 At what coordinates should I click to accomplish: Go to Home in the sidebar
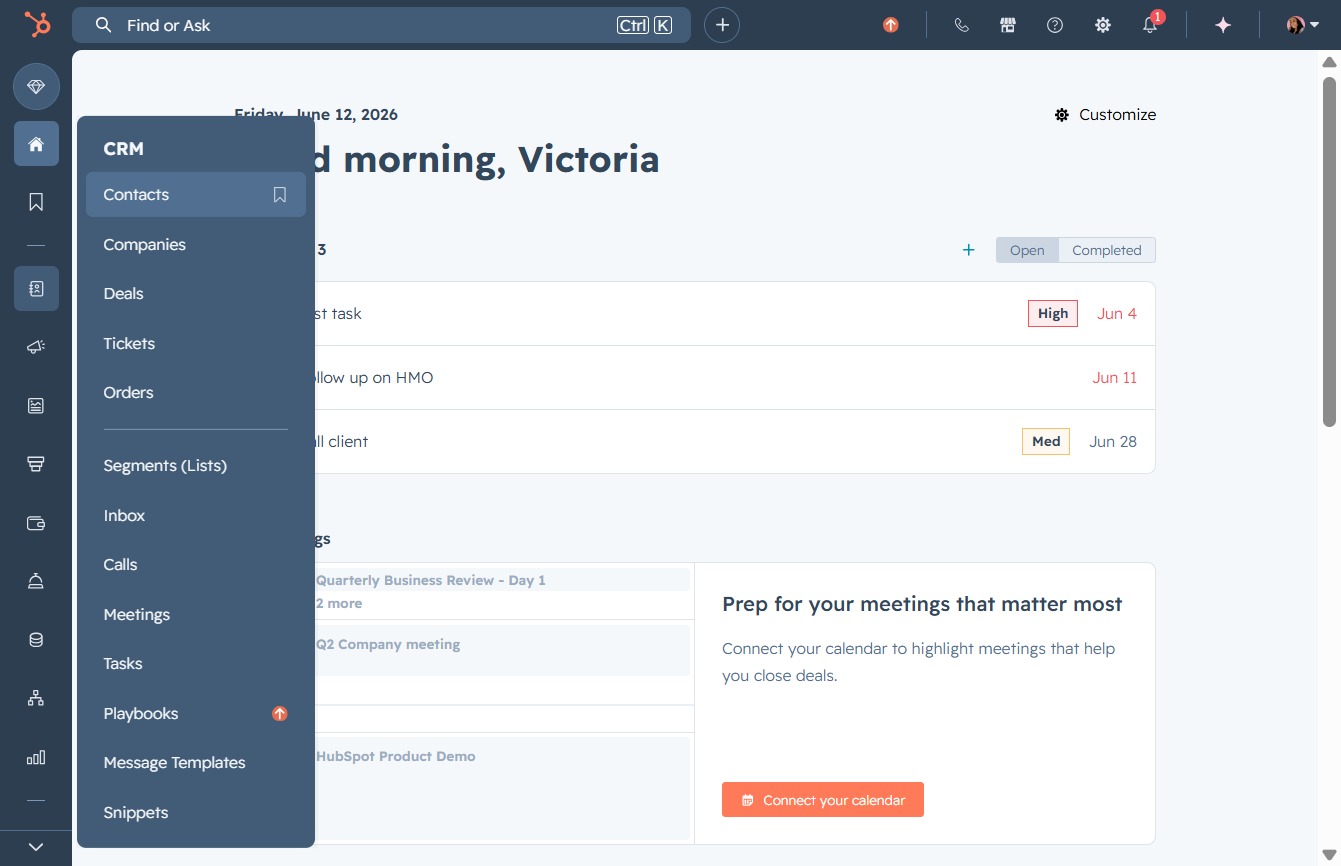point(36,144)
